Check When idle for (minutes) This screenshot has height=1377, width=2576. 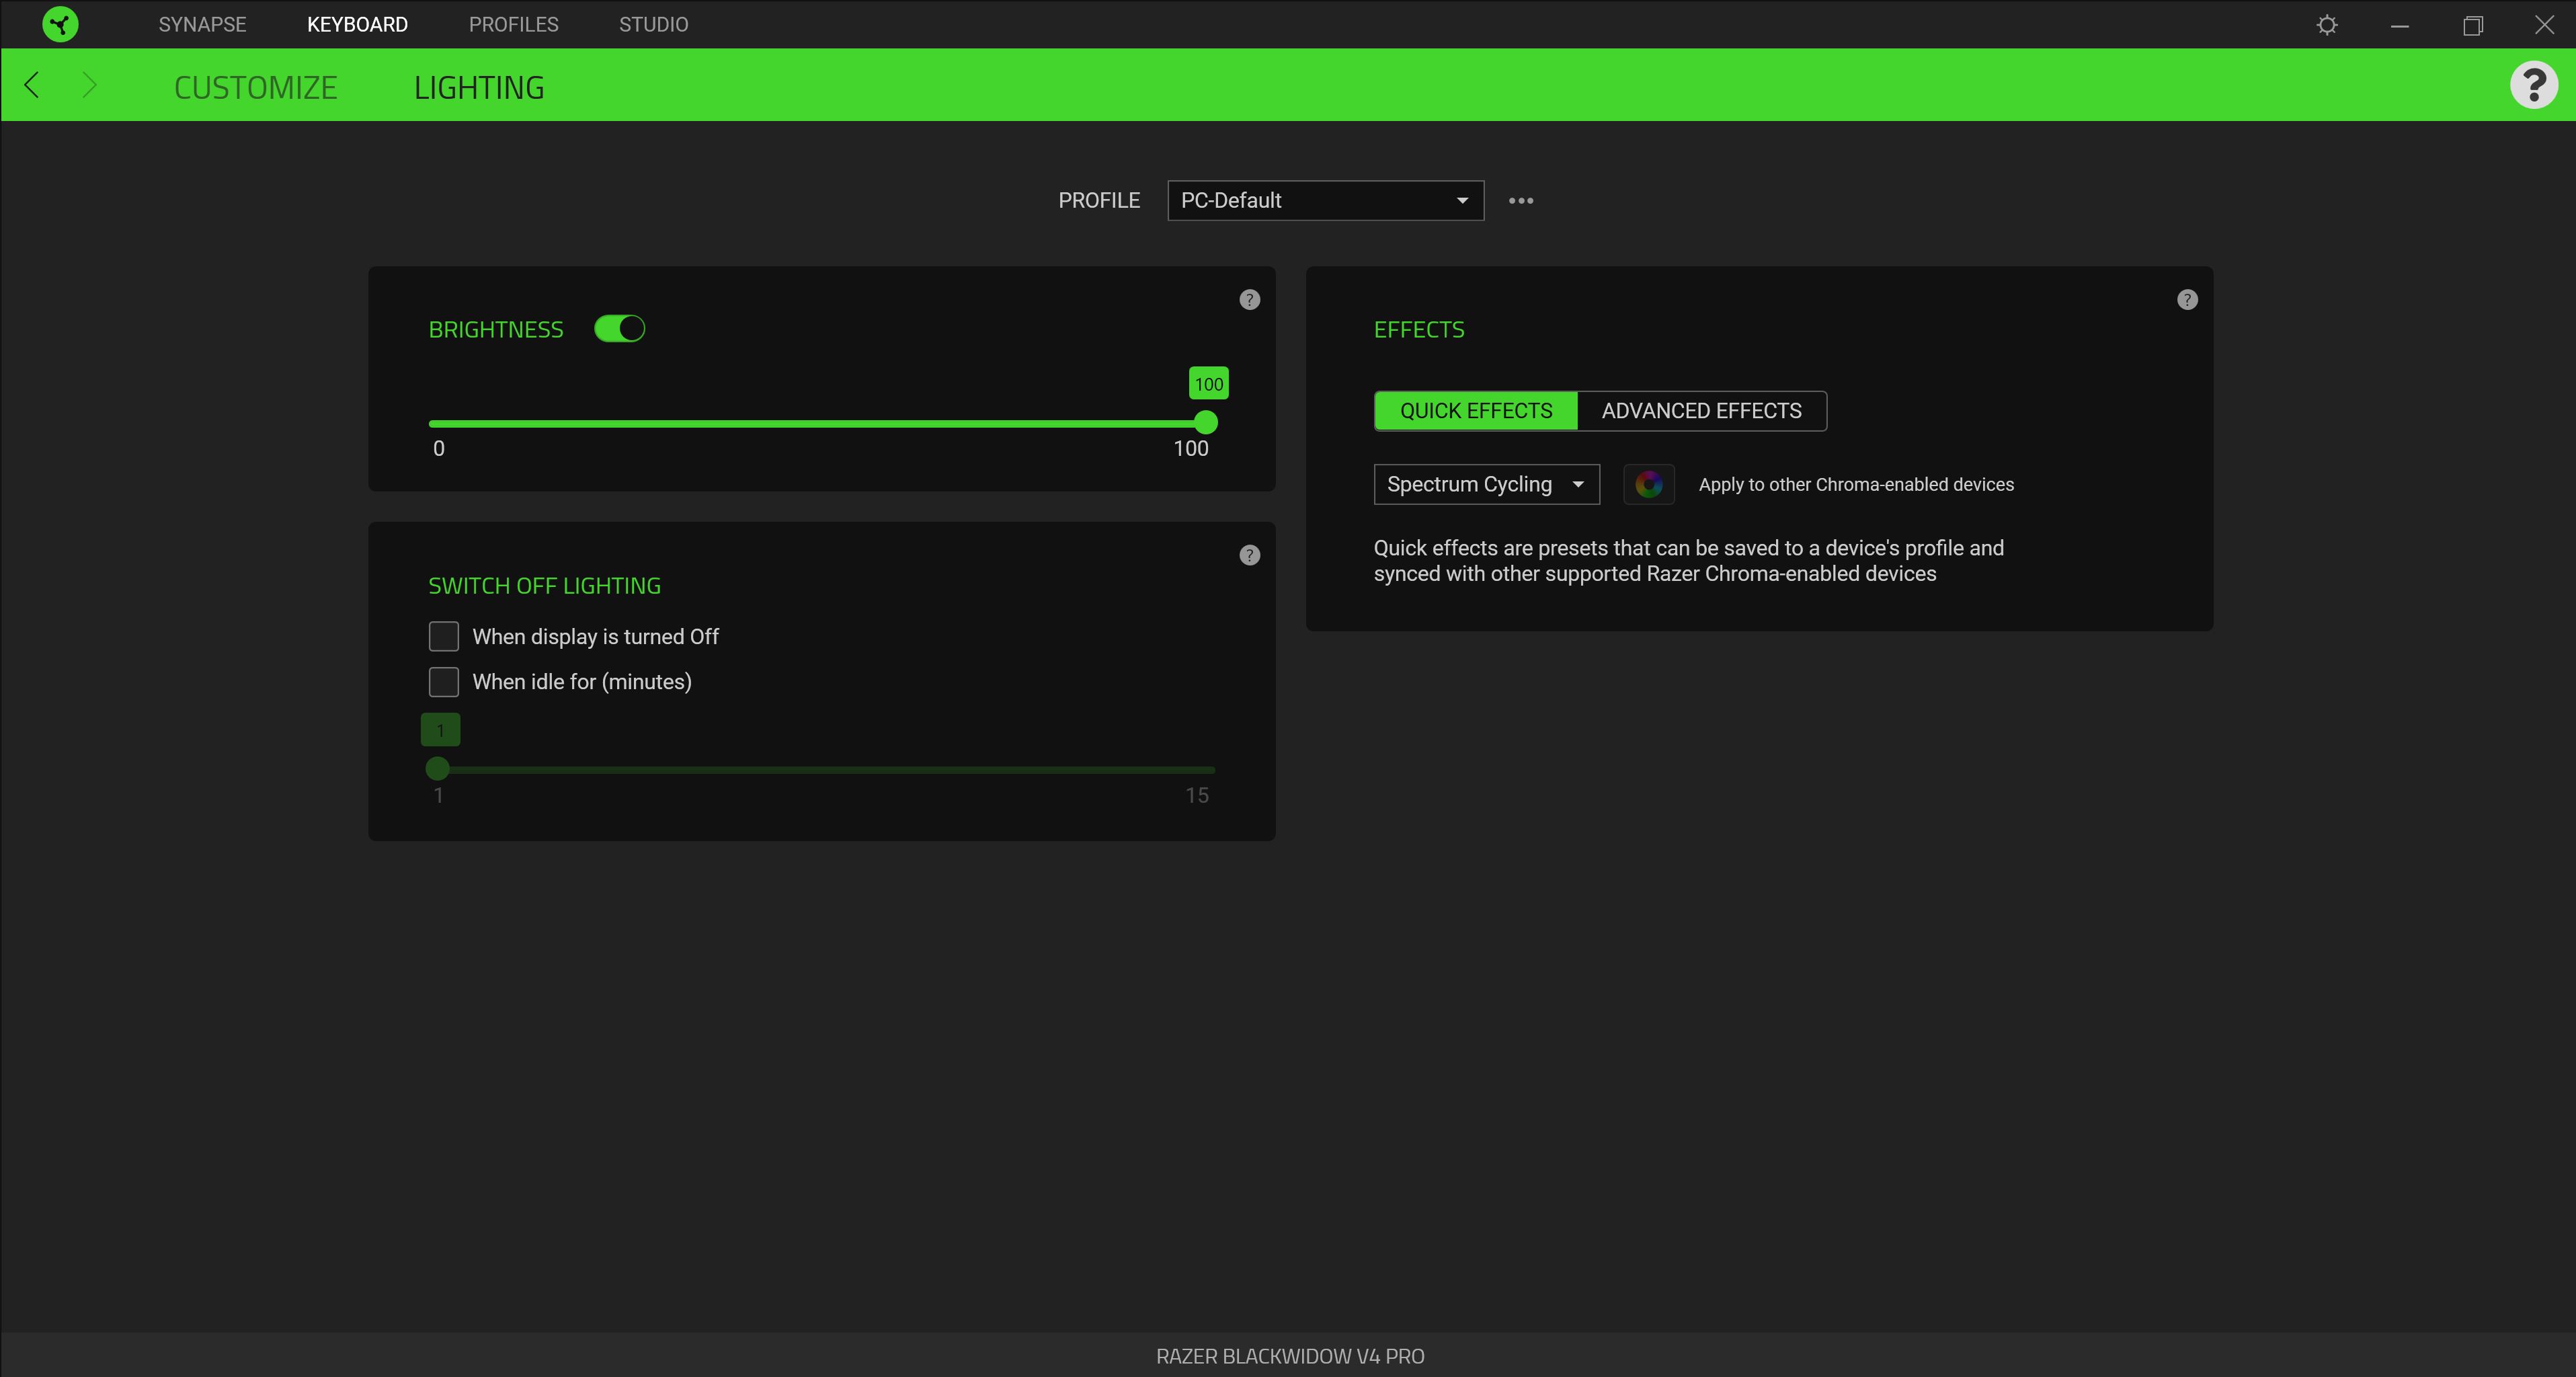pos(443,682)
